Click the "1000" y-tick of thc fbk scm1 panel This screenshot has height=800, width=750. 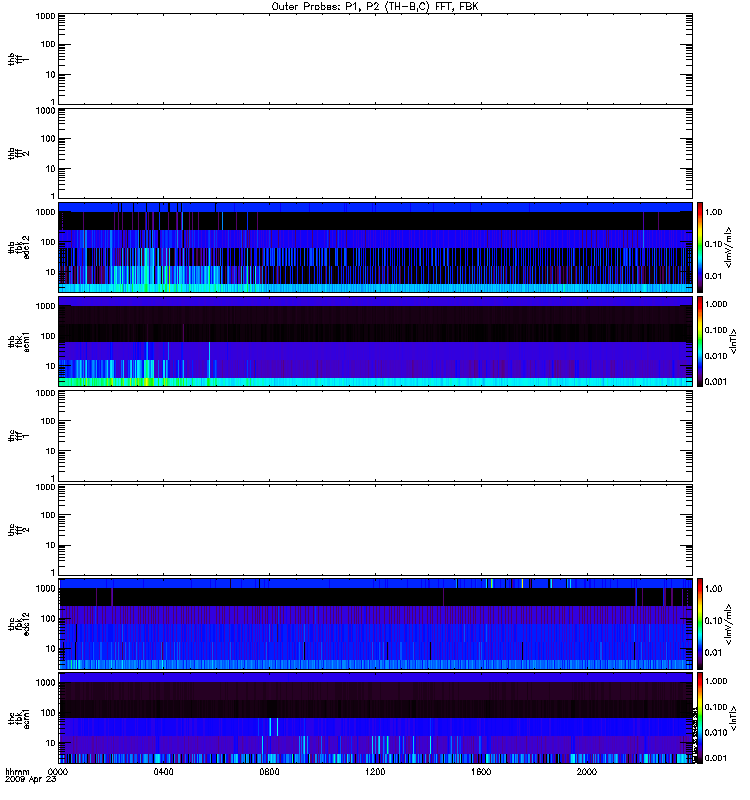pyautogui.click(x=45, y=683)
